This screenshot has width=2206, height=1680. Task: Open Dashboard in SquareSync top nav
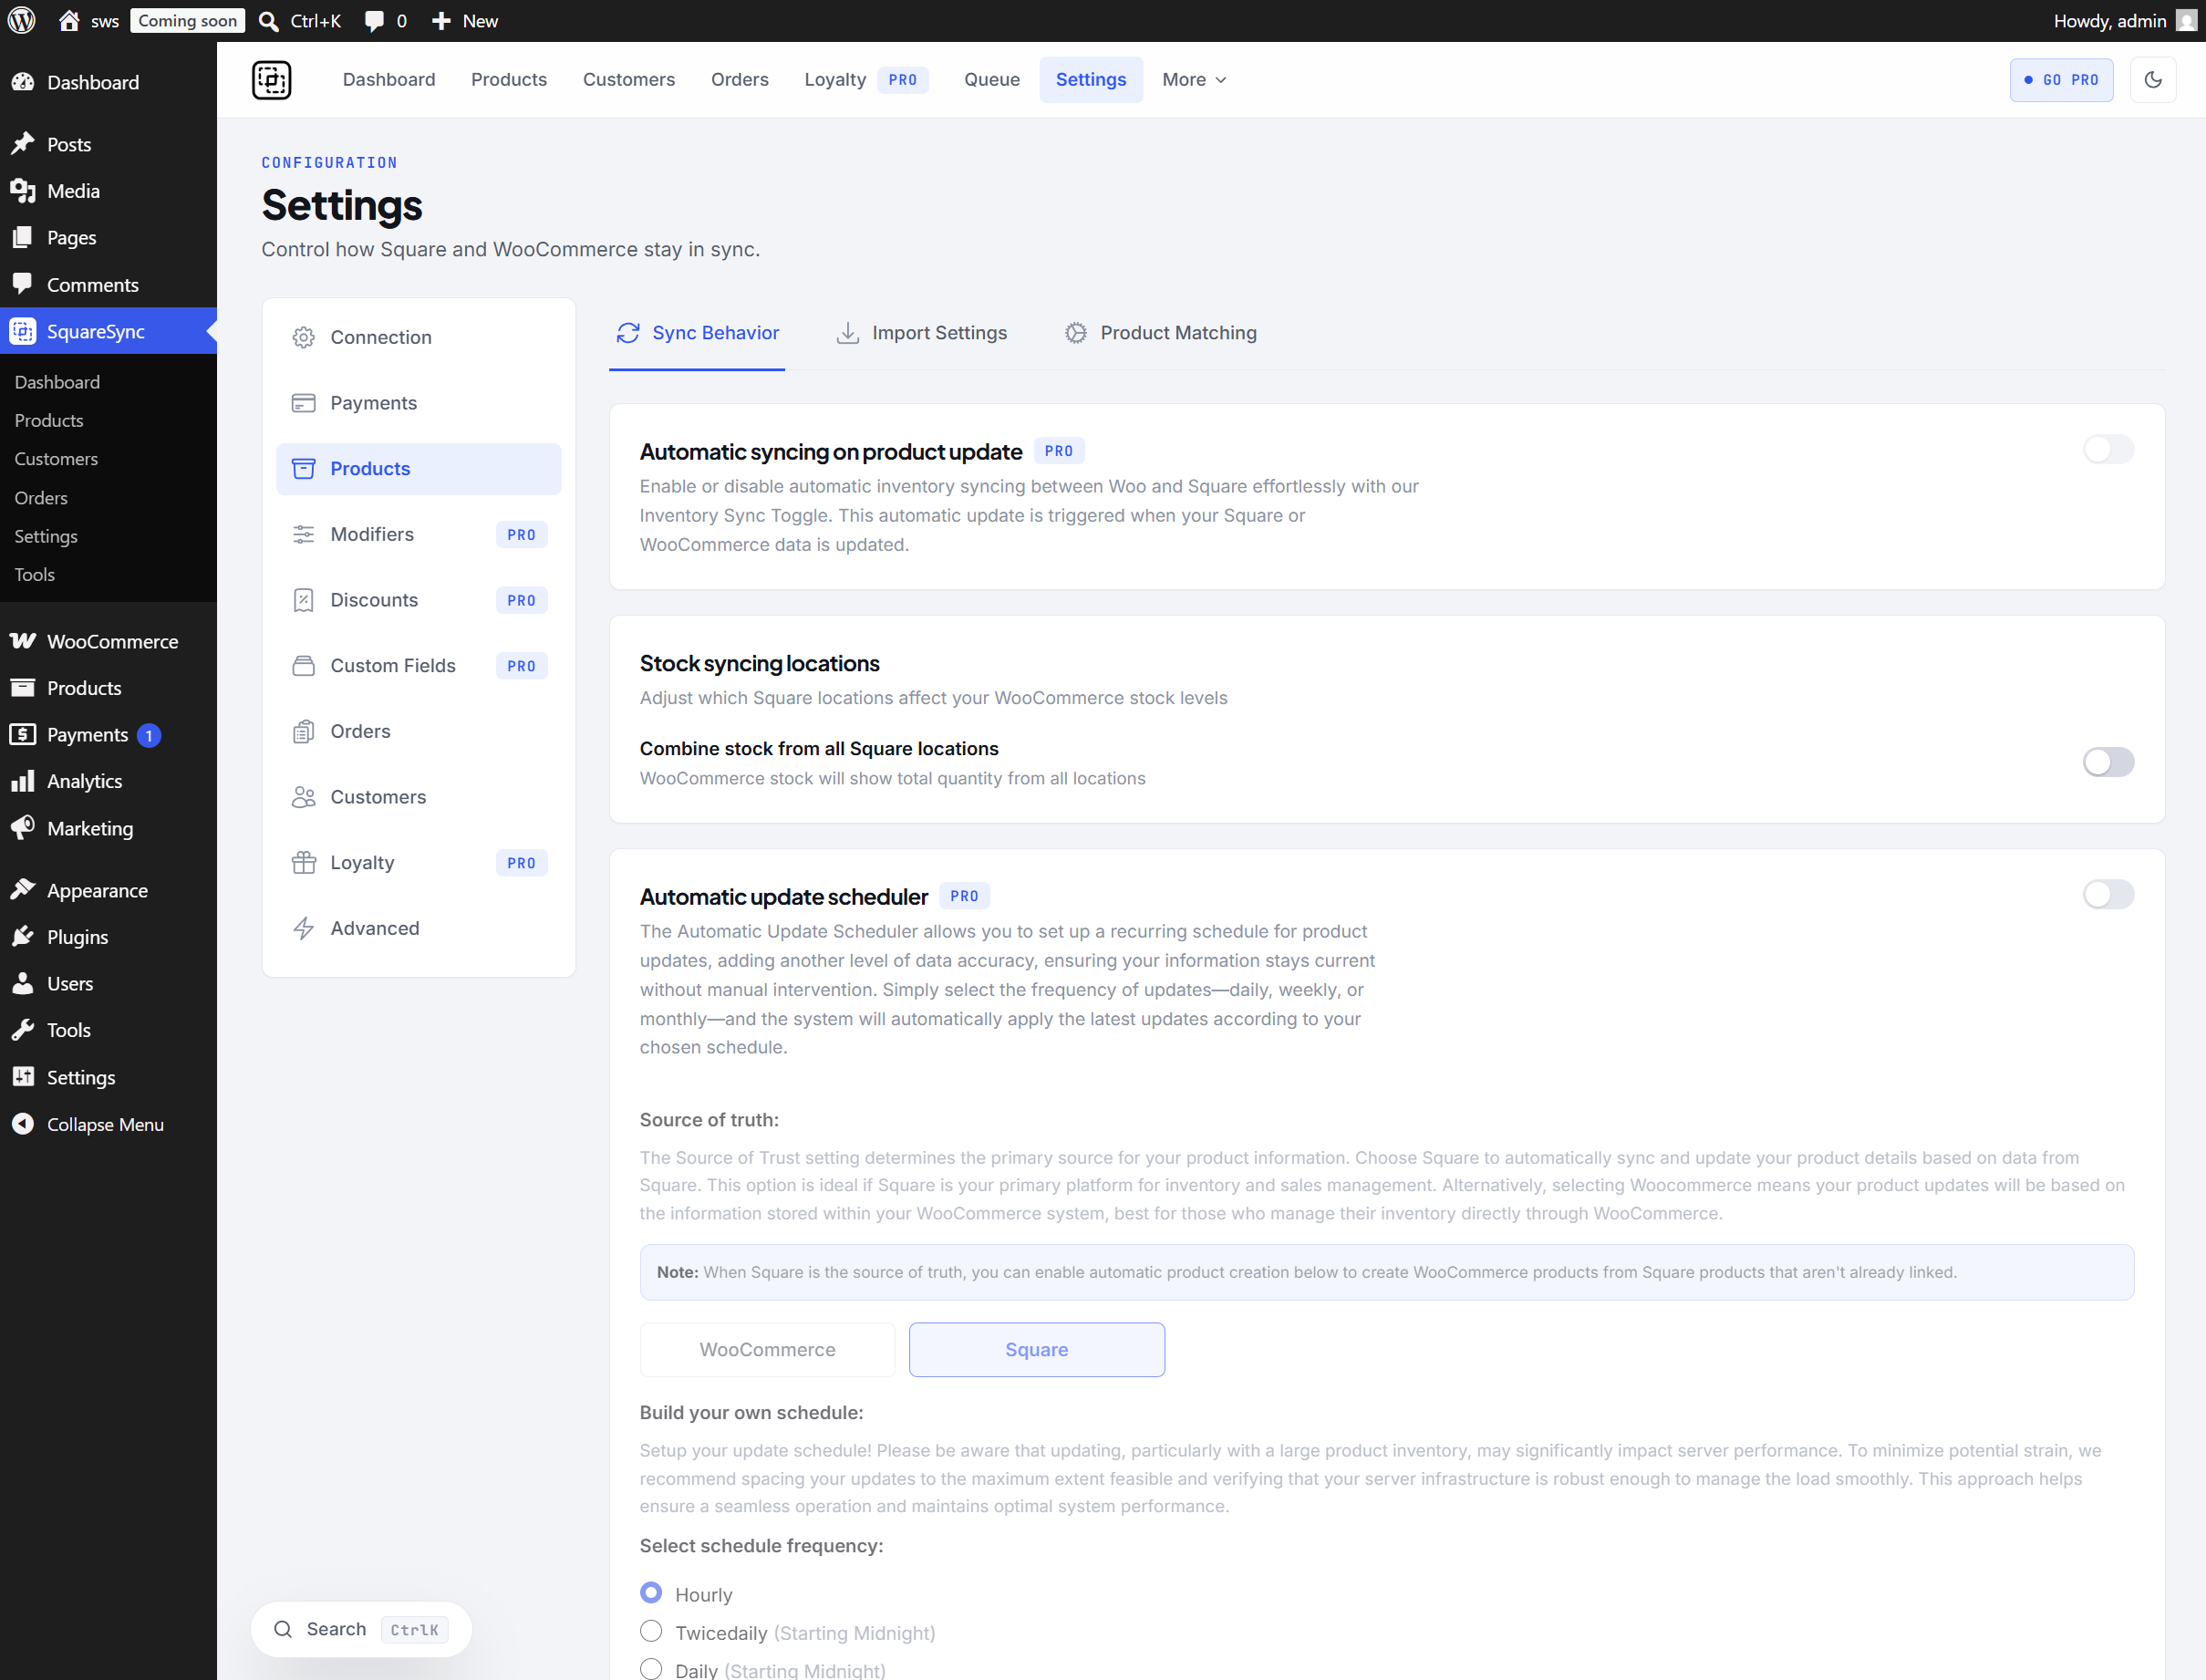click(x=389, y=80)
